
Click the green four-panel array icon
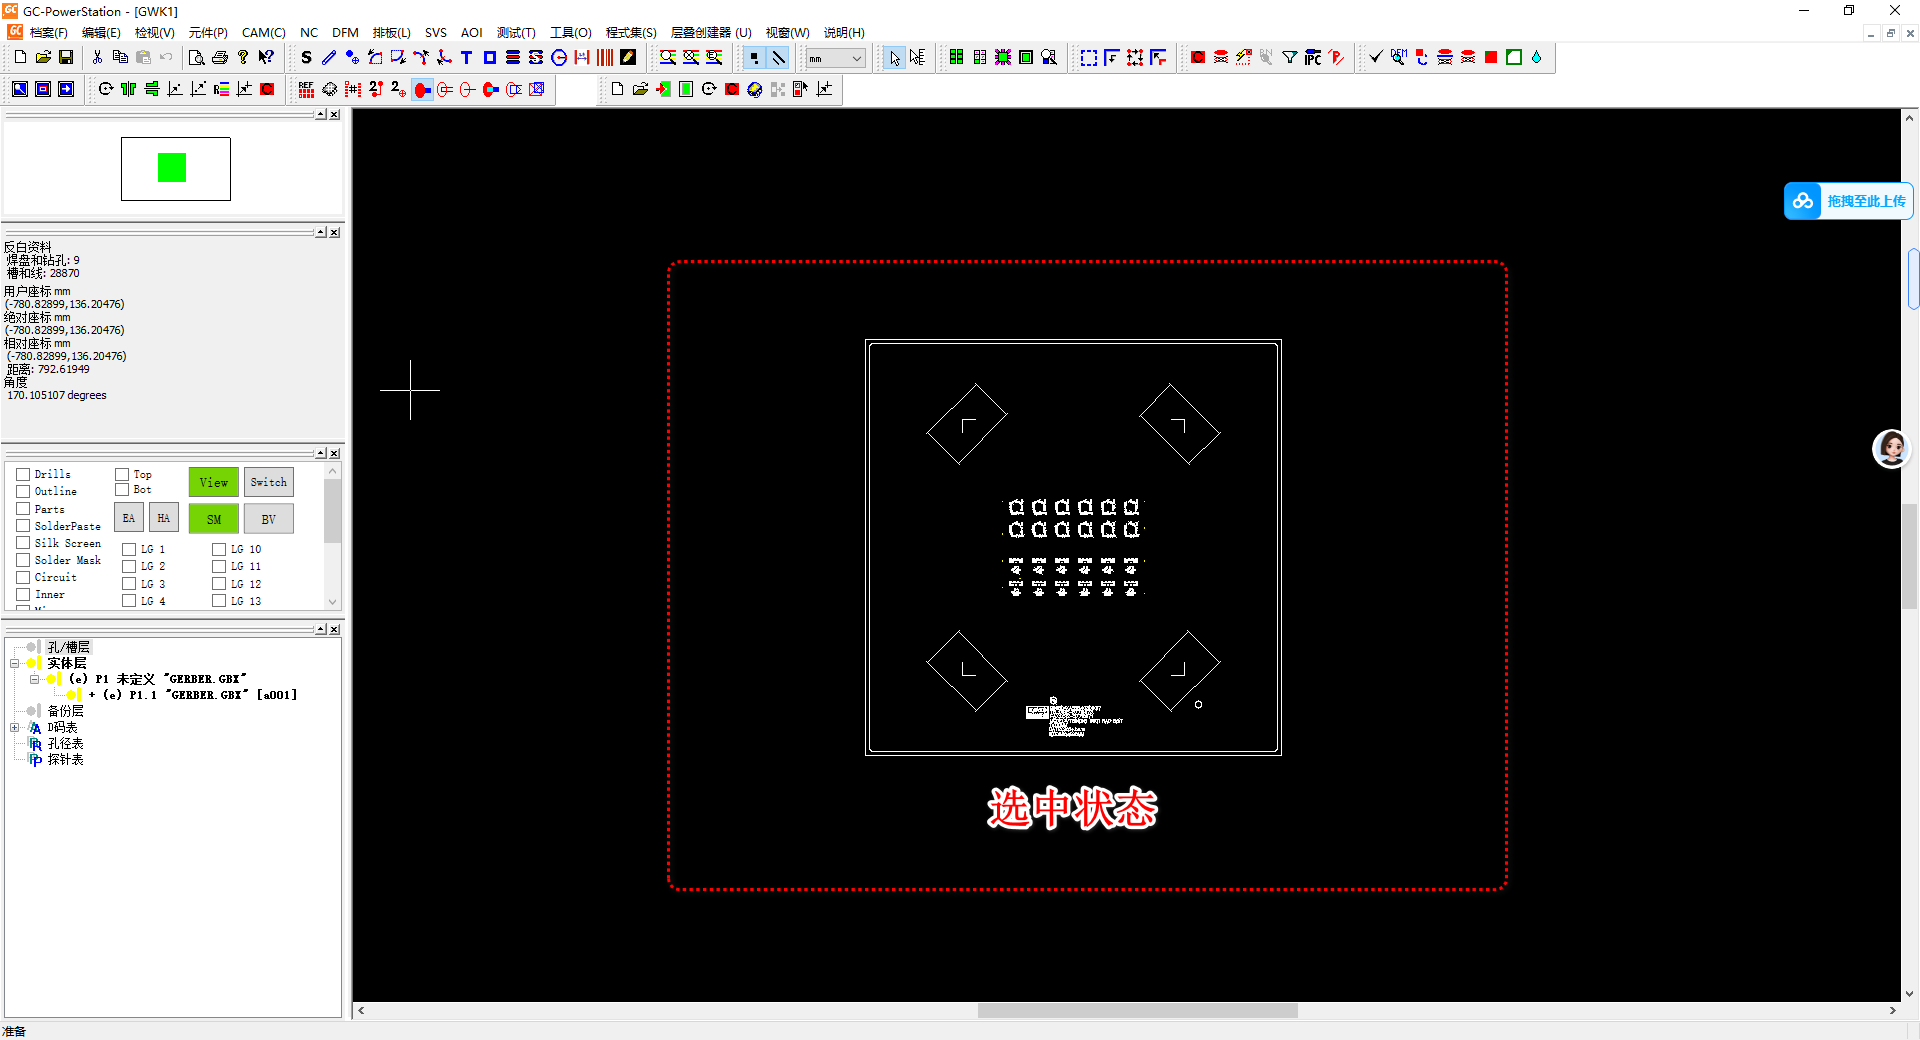(956, 58)
